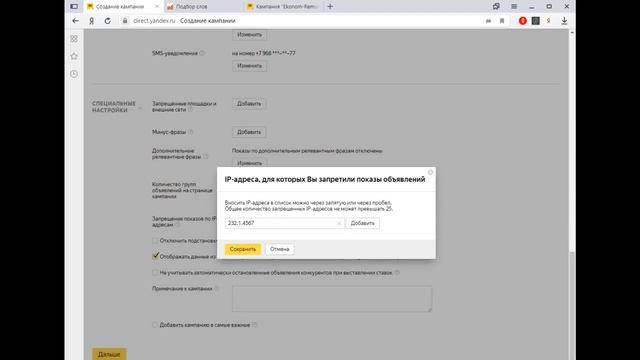
Task: Switch to the Кампания Ekonom-Rem tab
Action: coord(282,7)
